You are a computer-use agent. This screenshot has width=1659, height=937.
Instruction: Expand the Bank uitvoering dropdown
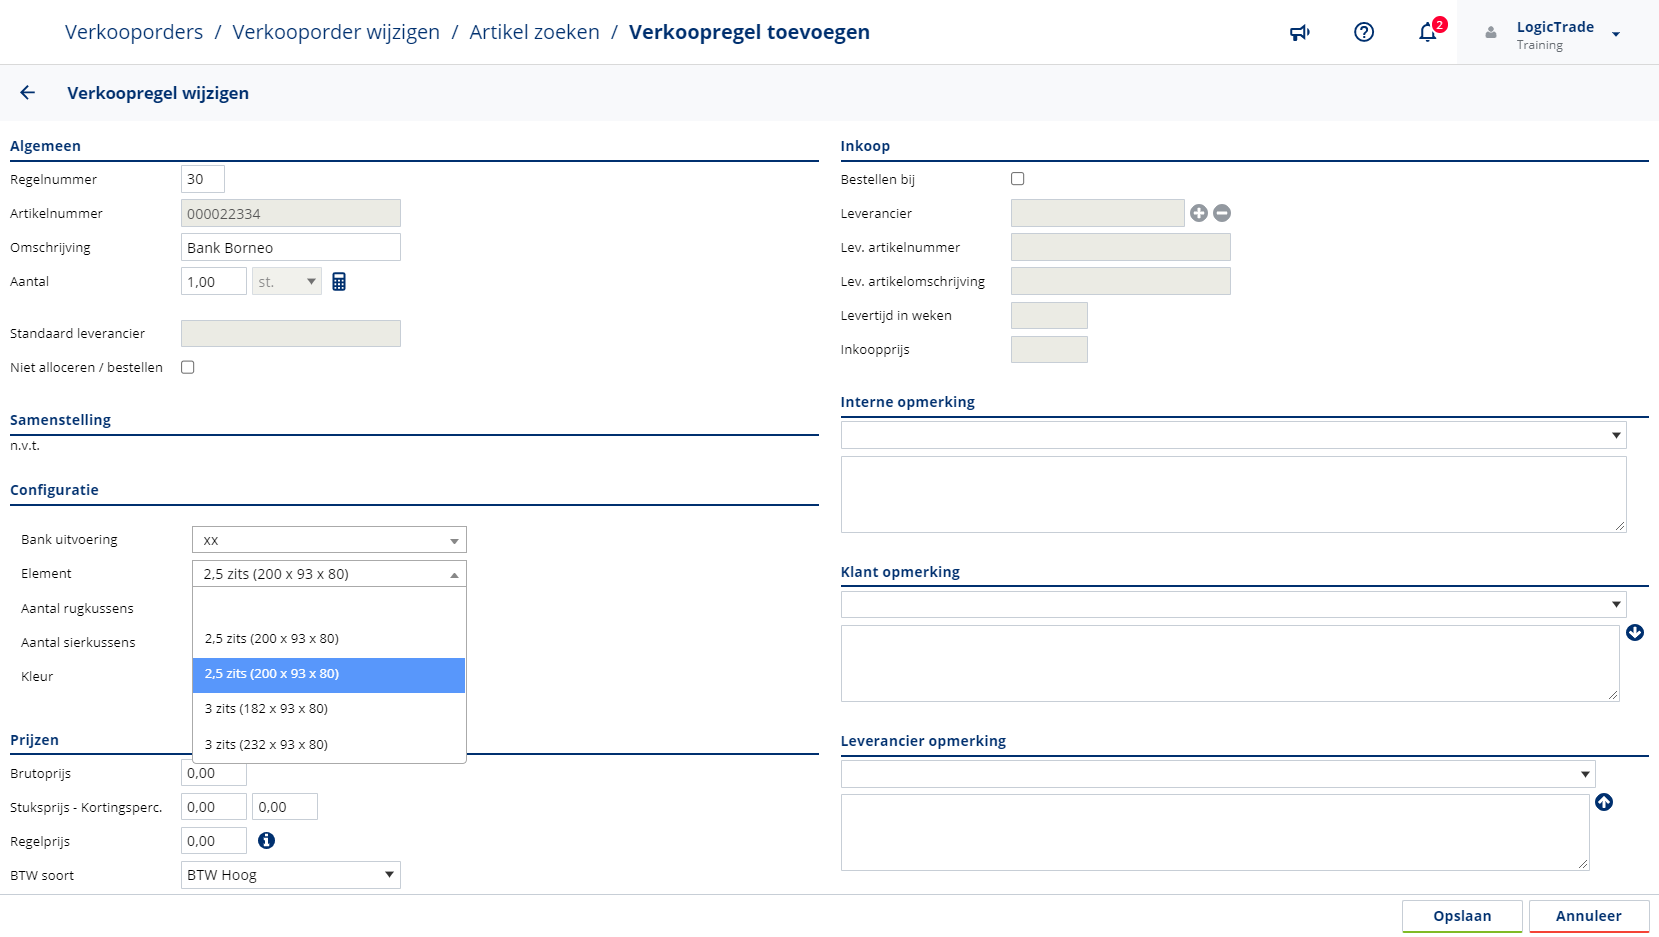click(x=329, y=540)
